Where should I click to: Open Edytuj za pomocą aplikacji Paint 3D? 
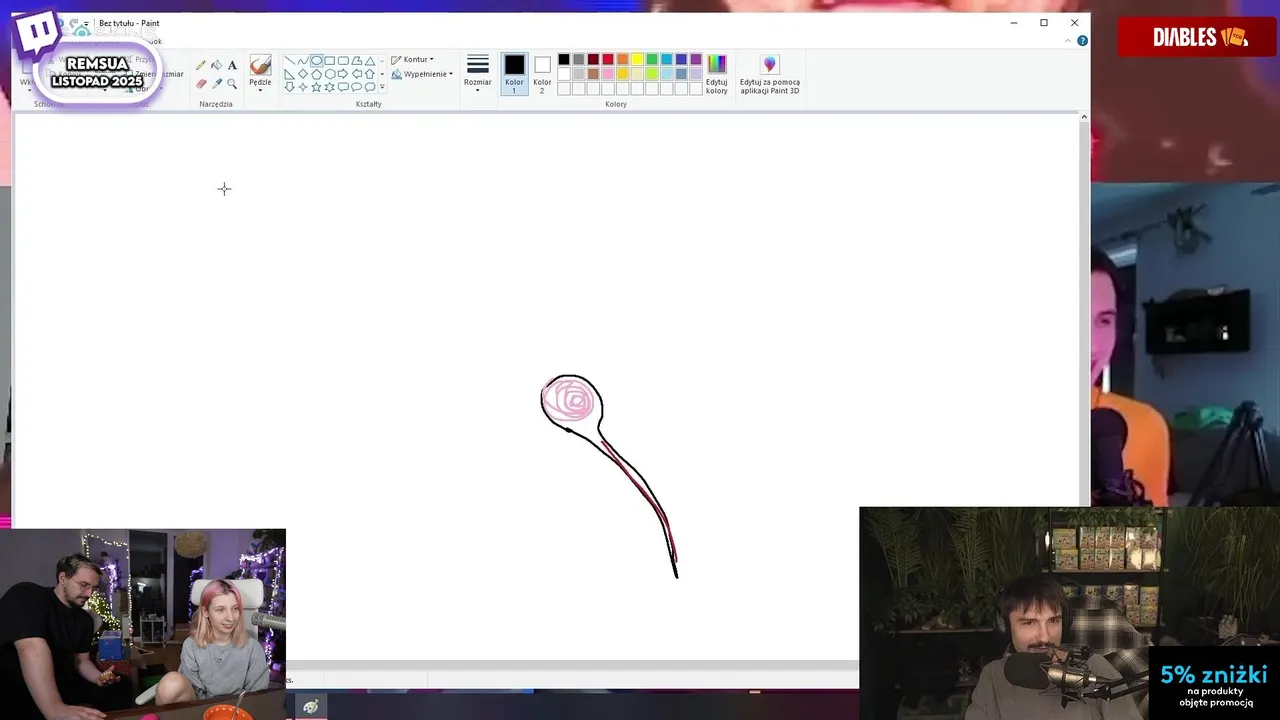[770, 74]
